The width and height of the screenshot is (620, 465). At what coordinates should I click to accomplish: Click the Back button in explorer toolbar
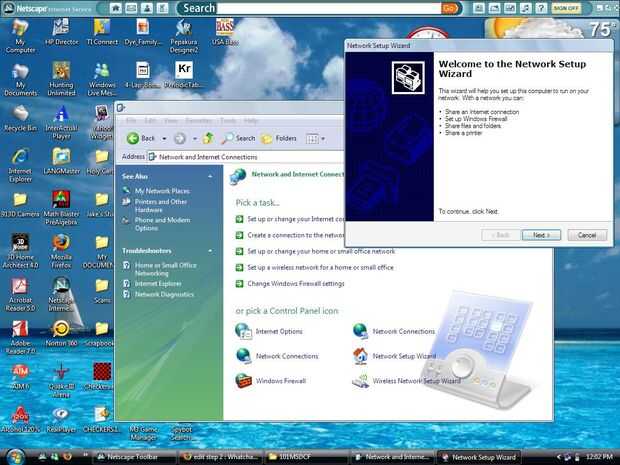tap(142, 138)
